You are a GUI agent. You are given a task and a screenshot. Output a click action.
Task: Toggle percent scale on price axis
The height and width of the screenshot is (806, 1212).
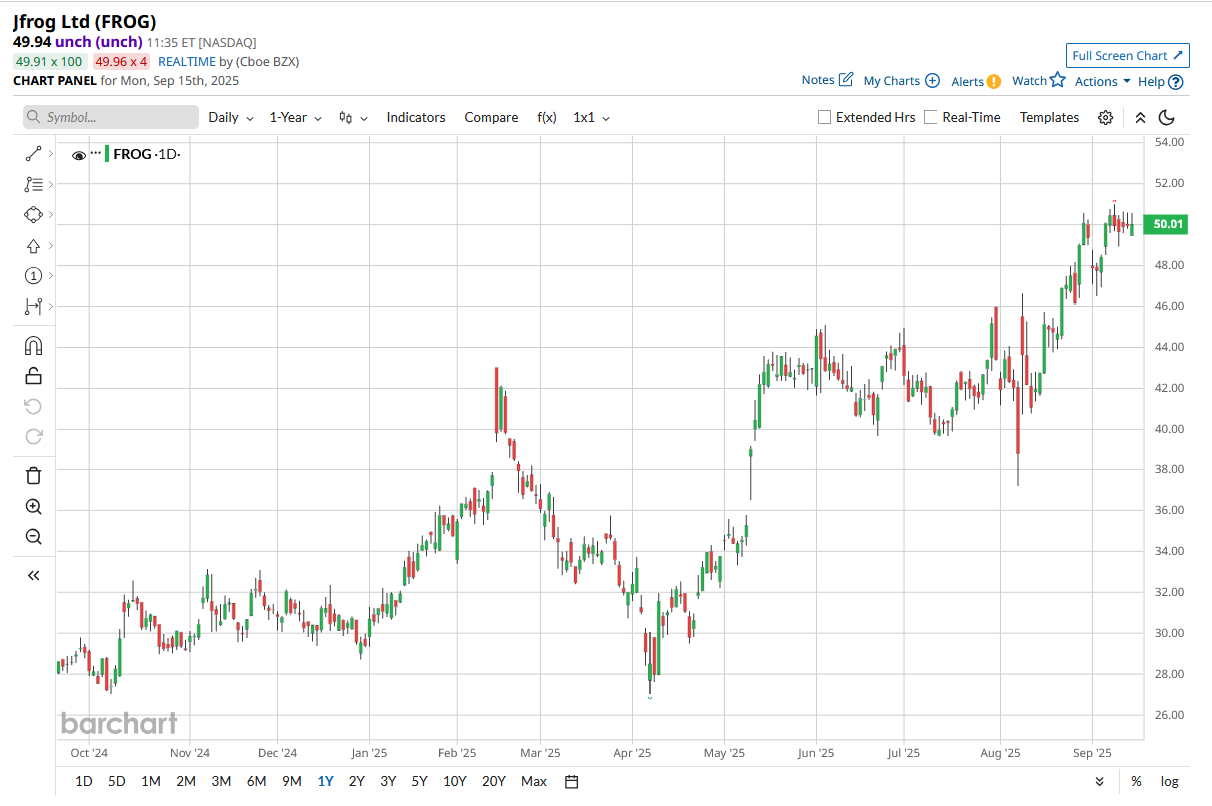coord(1137,781)
